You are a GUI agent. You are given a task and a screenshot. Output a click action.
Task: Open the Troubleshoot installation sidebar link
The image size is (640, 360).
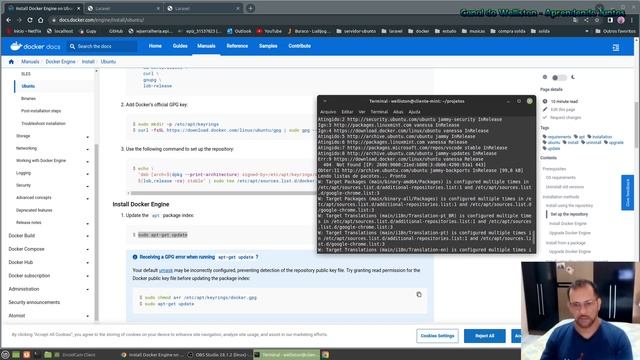click(x=43, y=123)
